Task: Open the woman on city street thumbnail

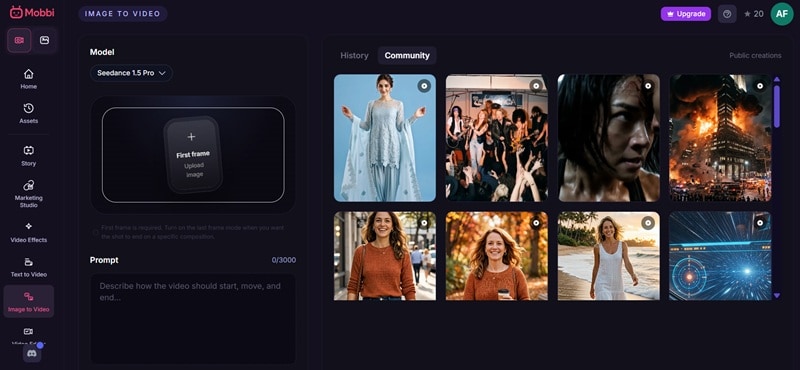Action: pyautogui.click(x=385, y=256)
